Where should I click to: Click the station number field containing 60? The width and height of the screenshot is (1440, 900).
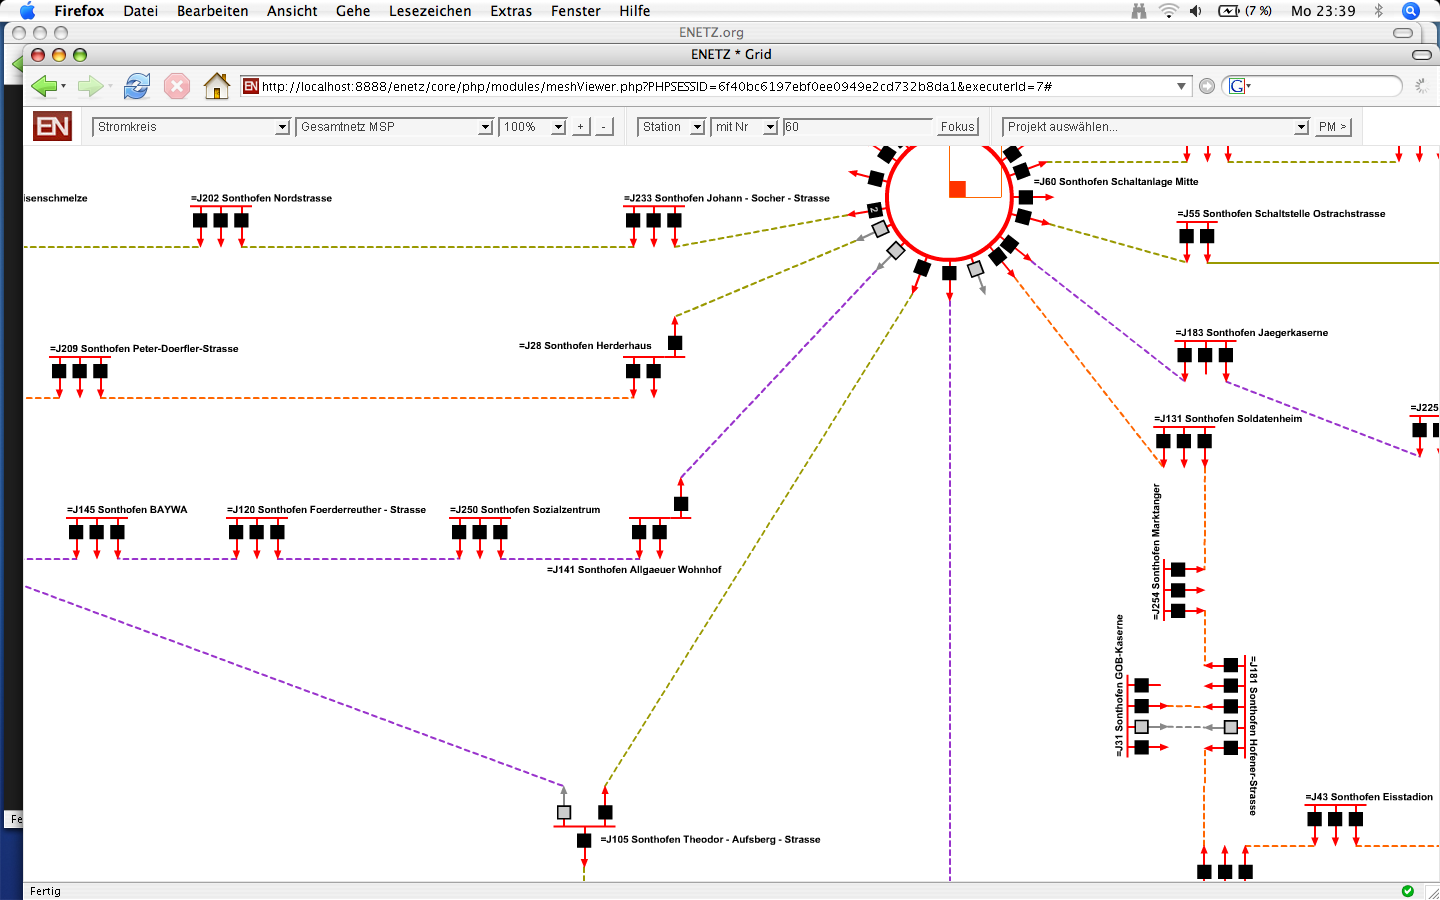(857, 127)
